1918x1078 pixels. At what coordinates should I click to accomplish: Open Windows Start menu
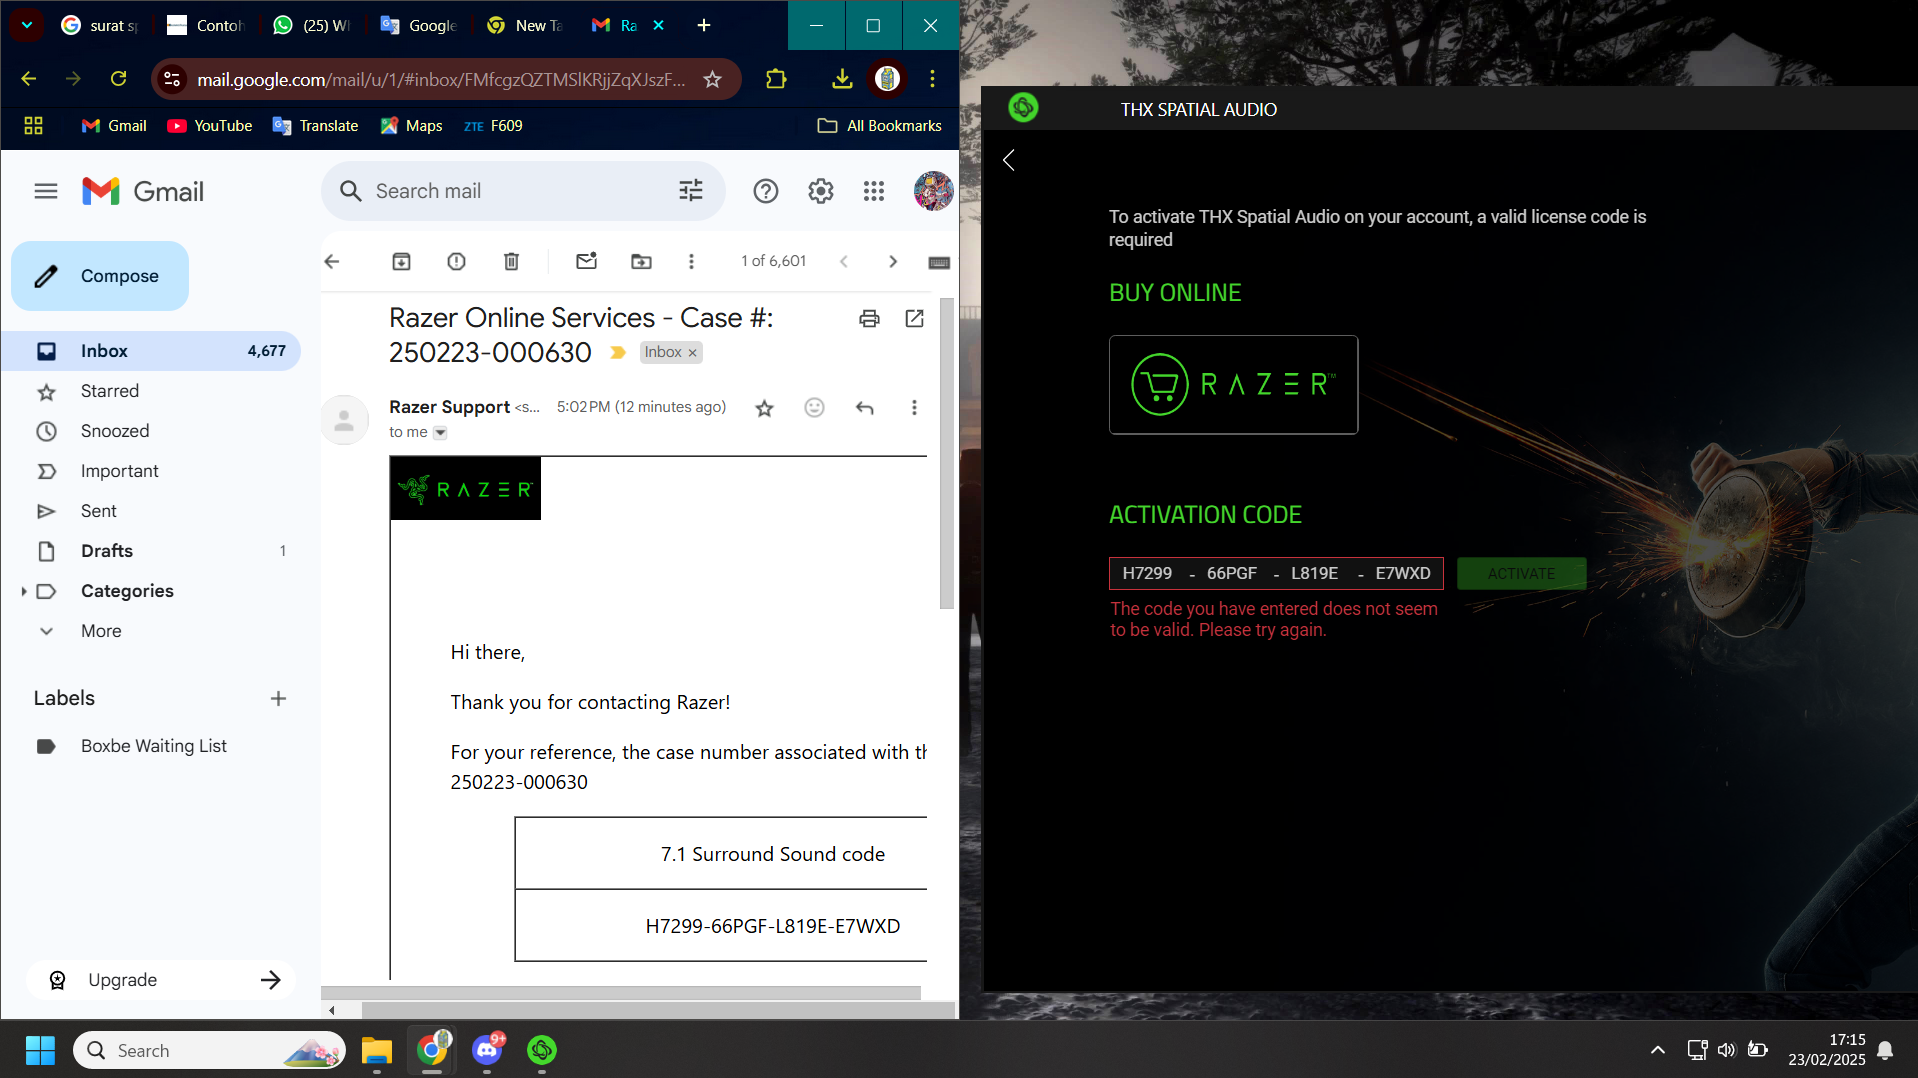[x=40, y=1050]
